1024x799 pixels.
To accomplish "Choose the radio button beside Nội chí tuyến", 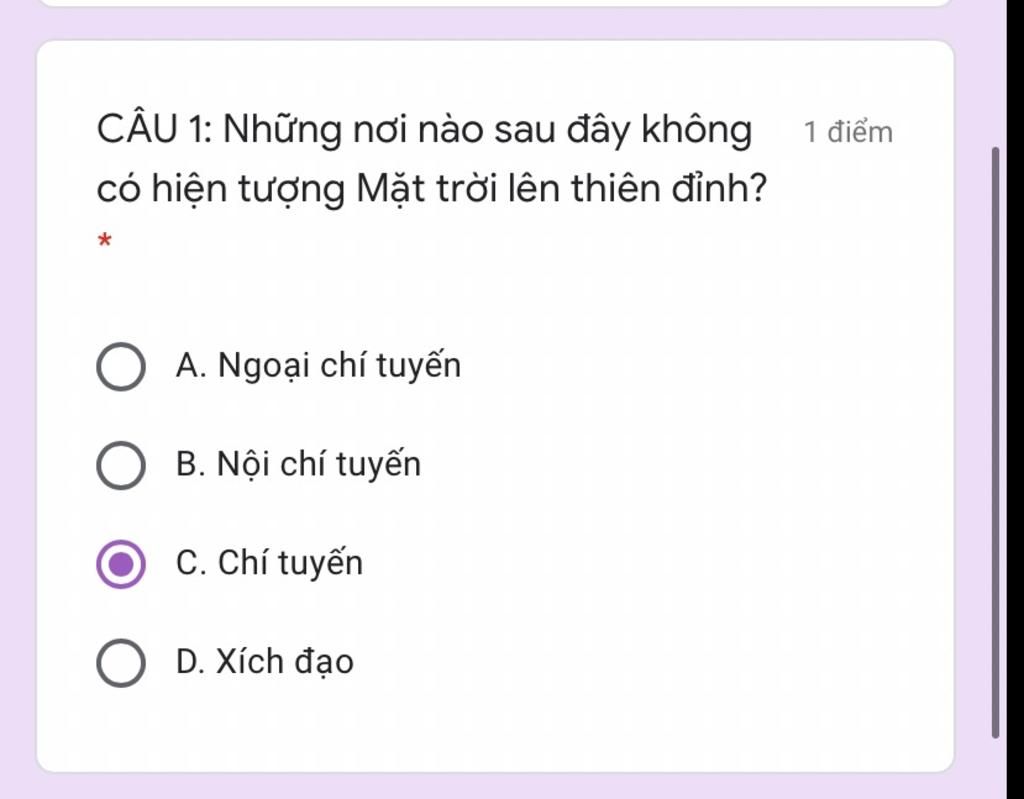I will 121,465.
